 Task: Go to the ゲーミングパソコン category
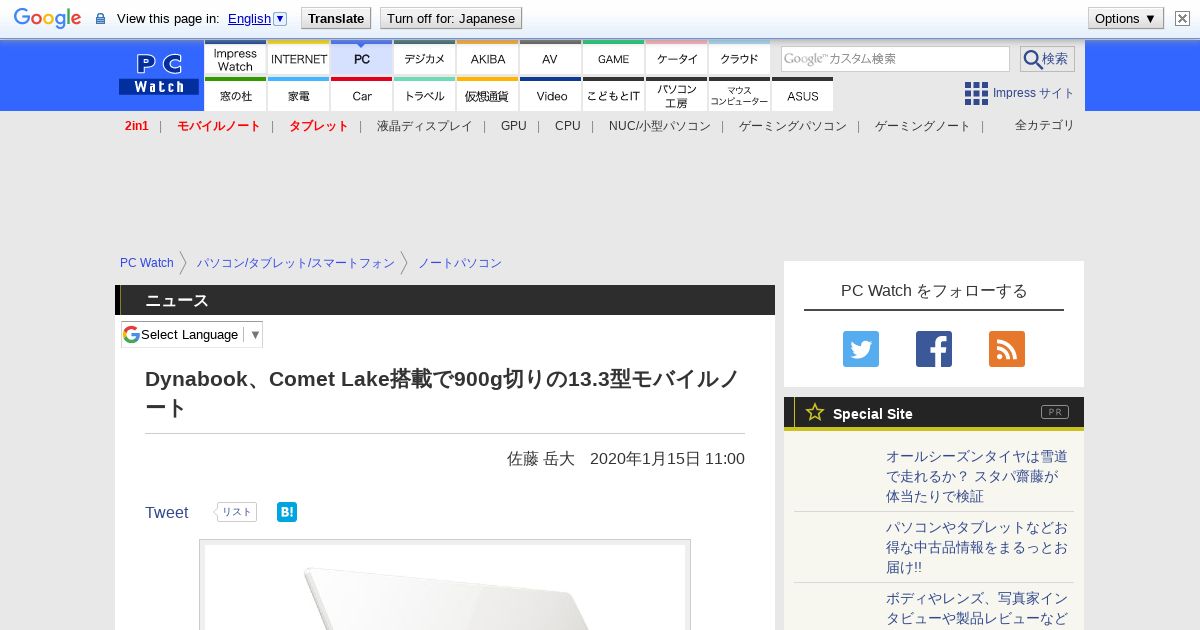pos(793,126)
